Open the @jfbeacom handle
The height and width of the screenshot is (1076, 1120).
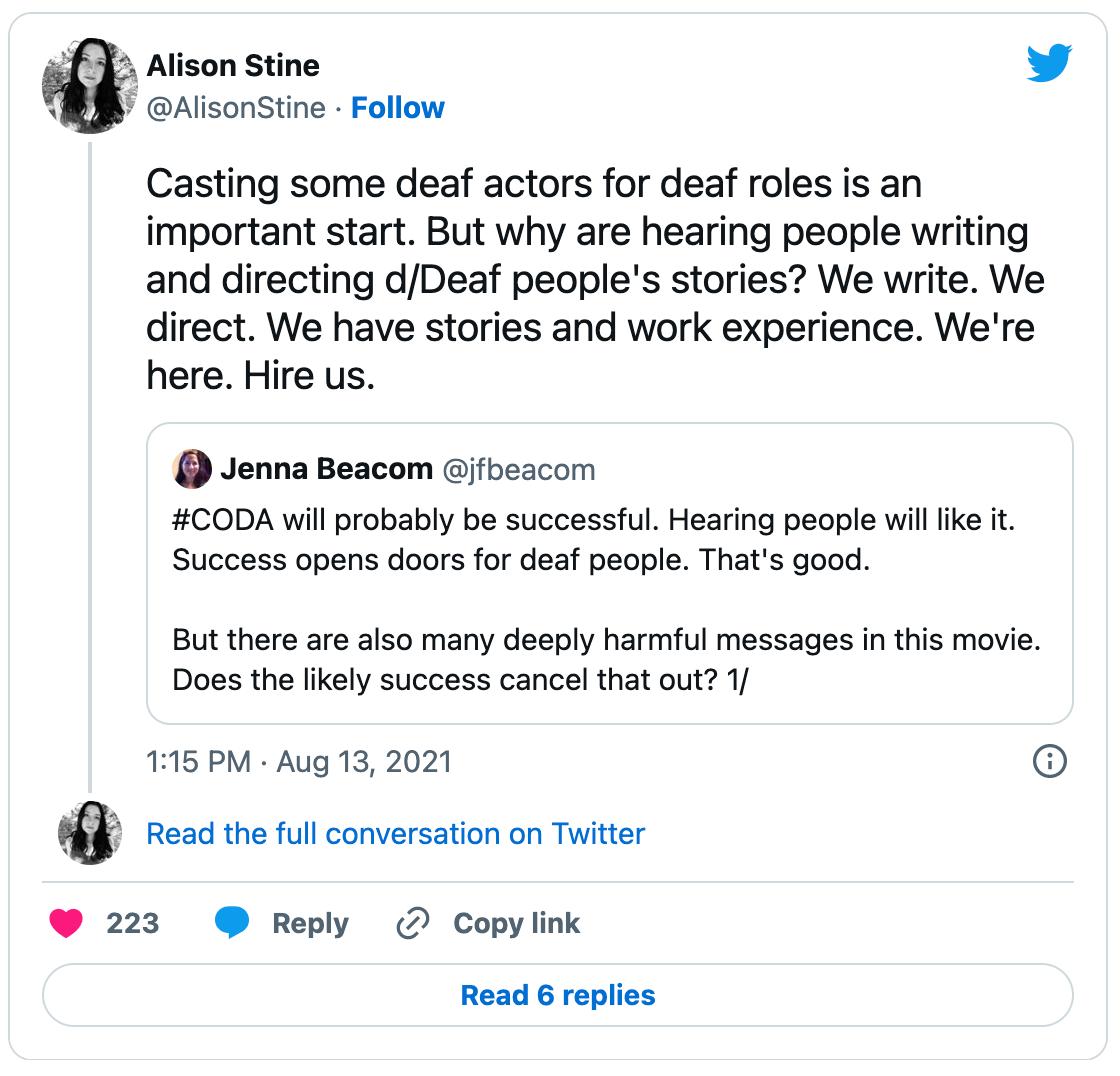[x=519, y=470]
